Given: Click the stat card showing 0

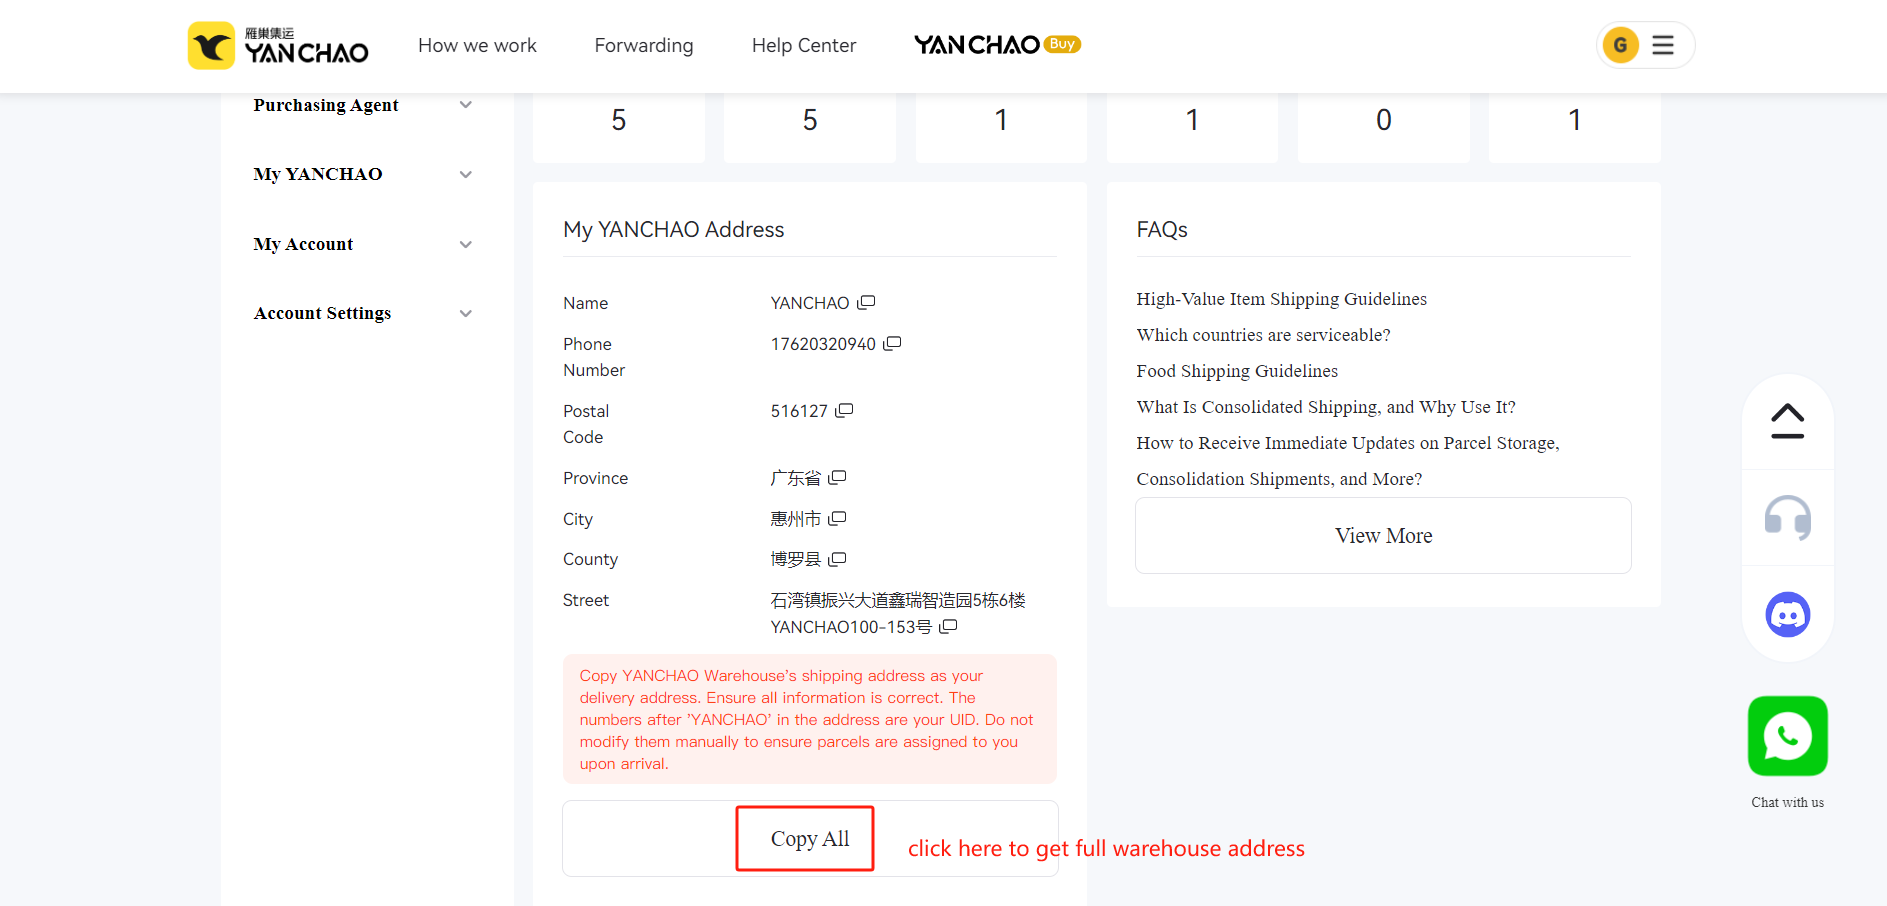Looking at the screenshot, I should 1383,126.
